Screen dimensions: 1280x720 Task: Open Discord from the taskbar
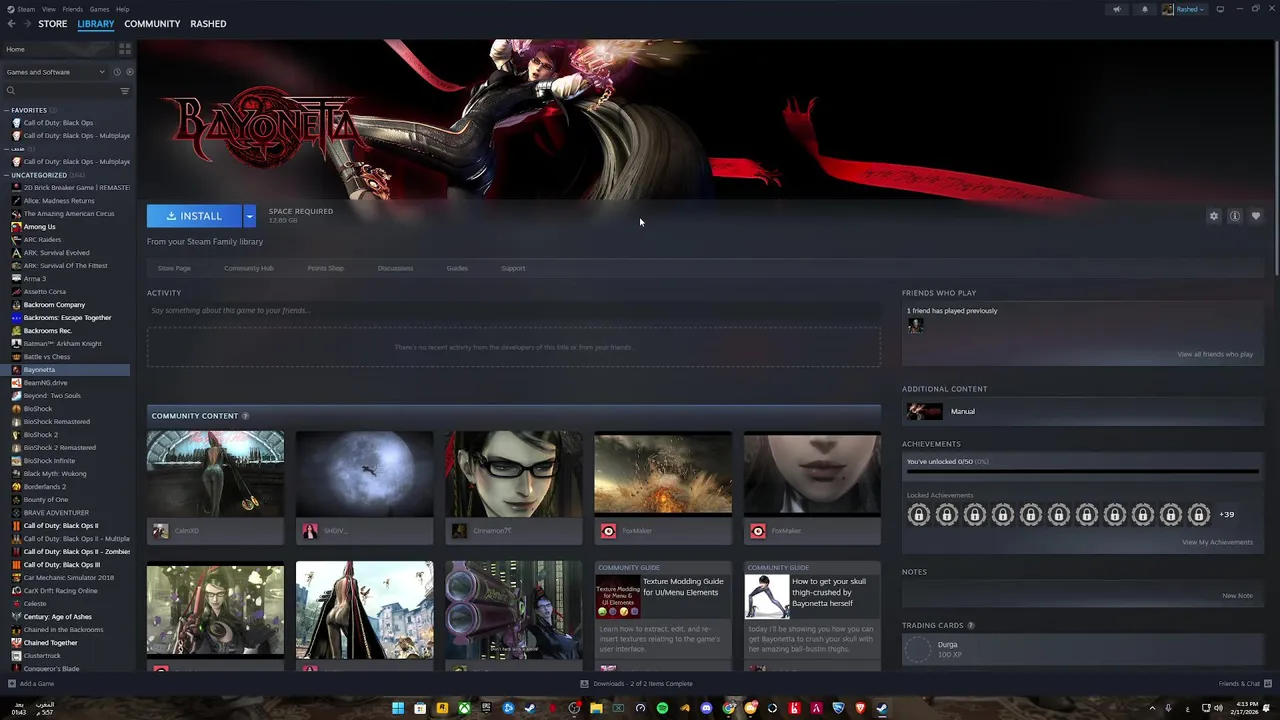pyautogui.click(x=706, y=708)
